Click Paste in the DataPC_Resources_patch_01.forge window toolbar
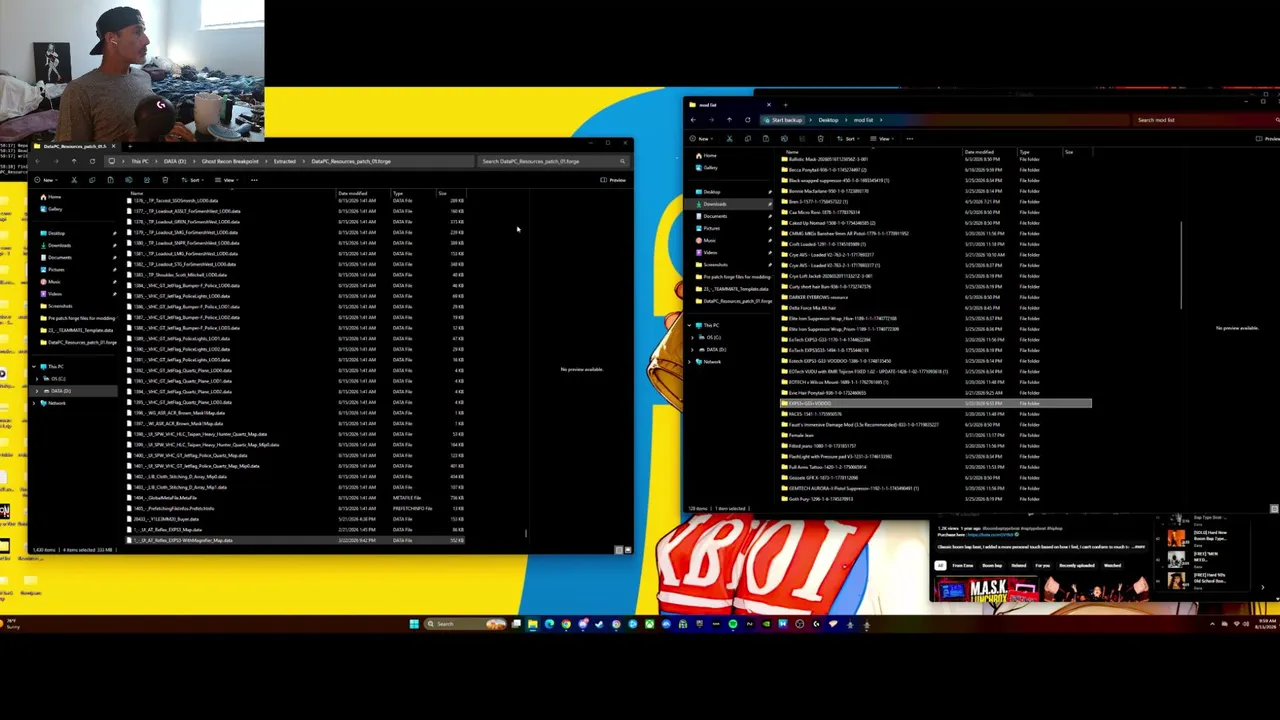 [x=110, y=180]
